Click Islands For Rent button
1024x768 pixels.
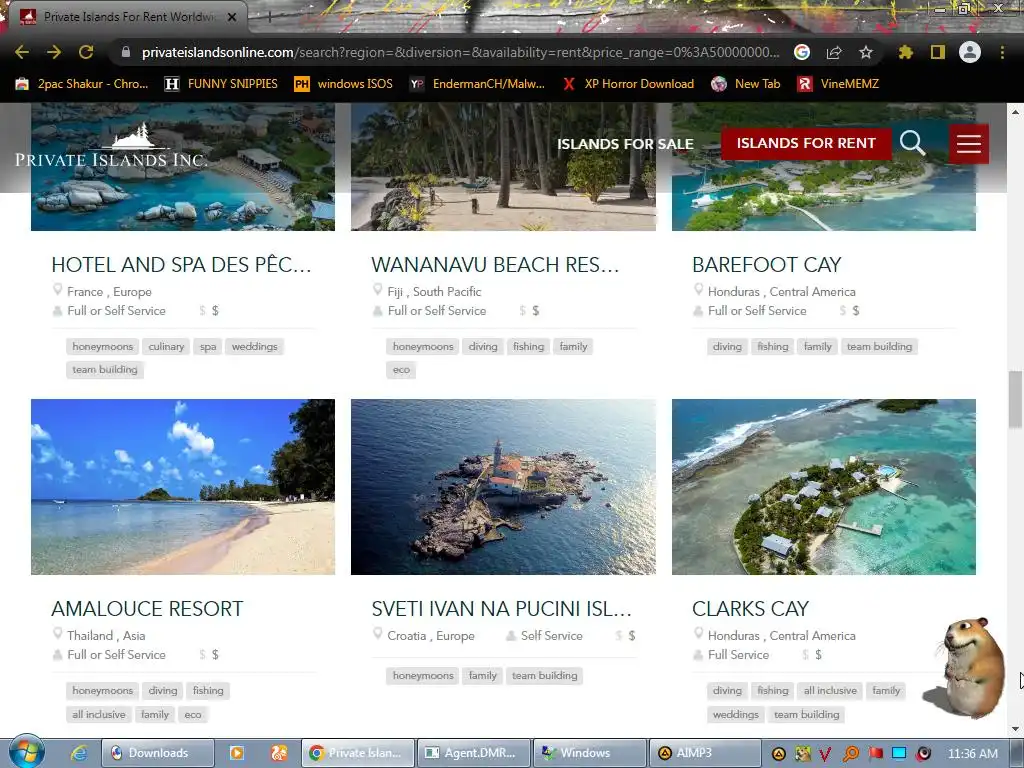pyautogui.click(x=806, y=143)
